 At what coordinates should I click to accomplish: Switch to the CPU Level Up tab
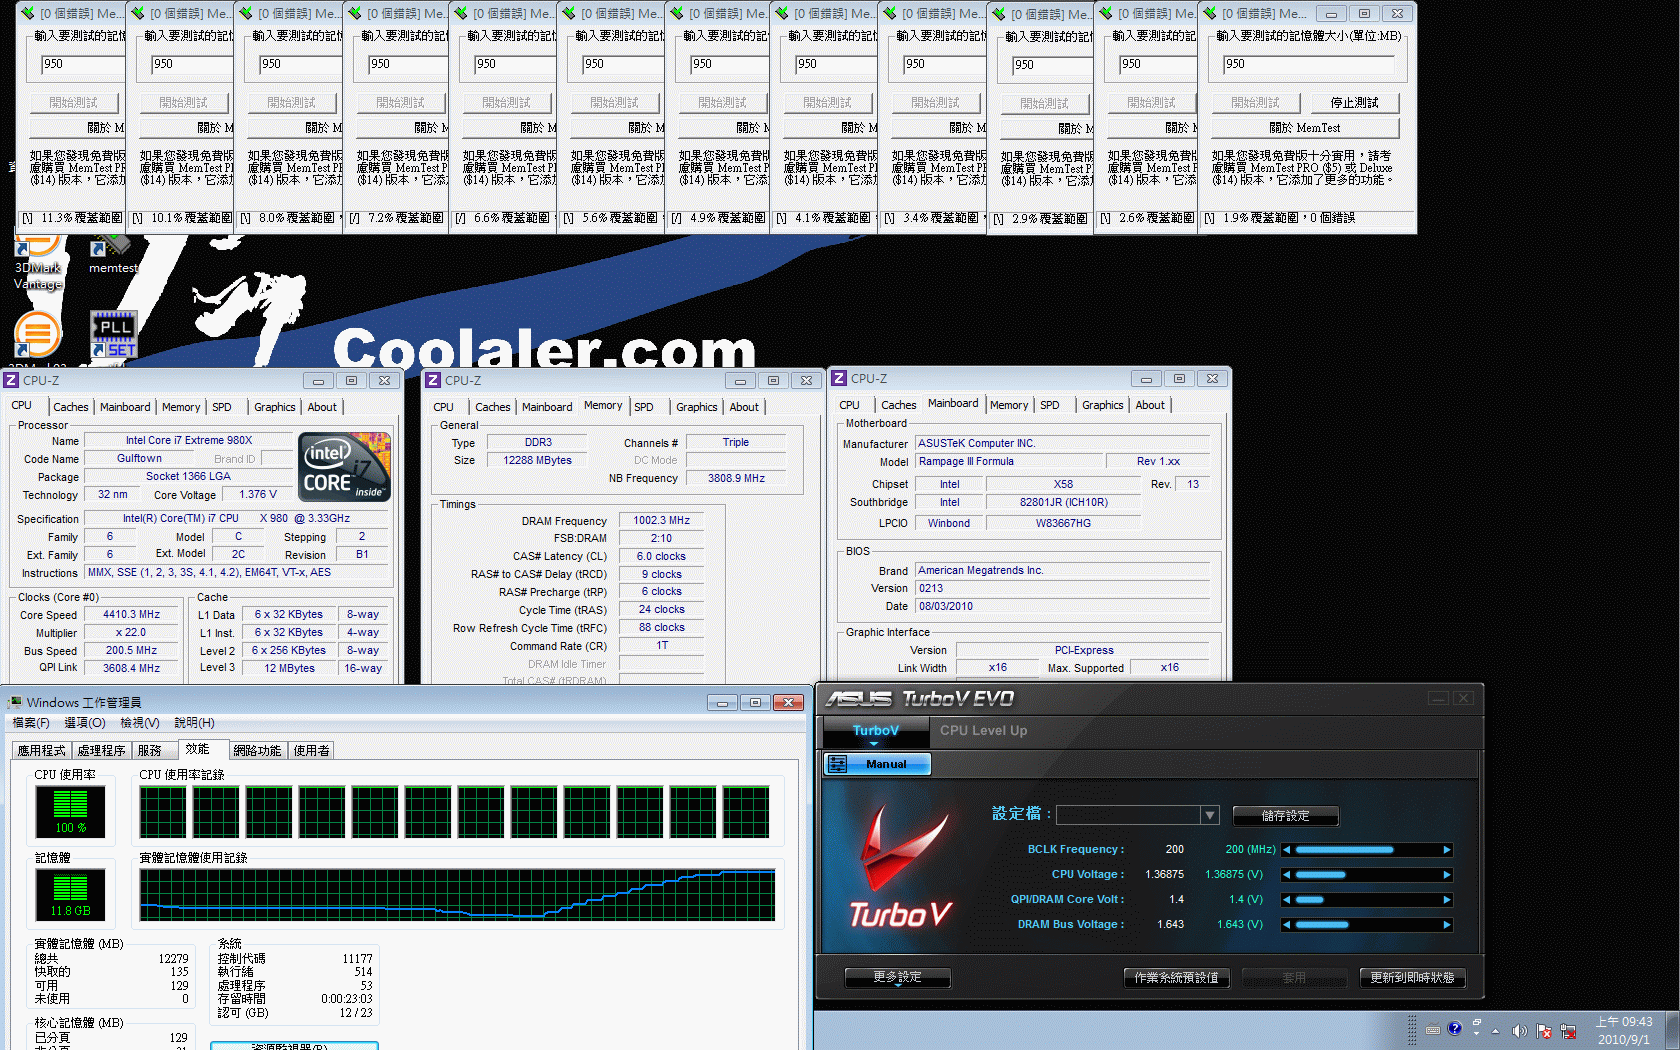click(983, 731)
